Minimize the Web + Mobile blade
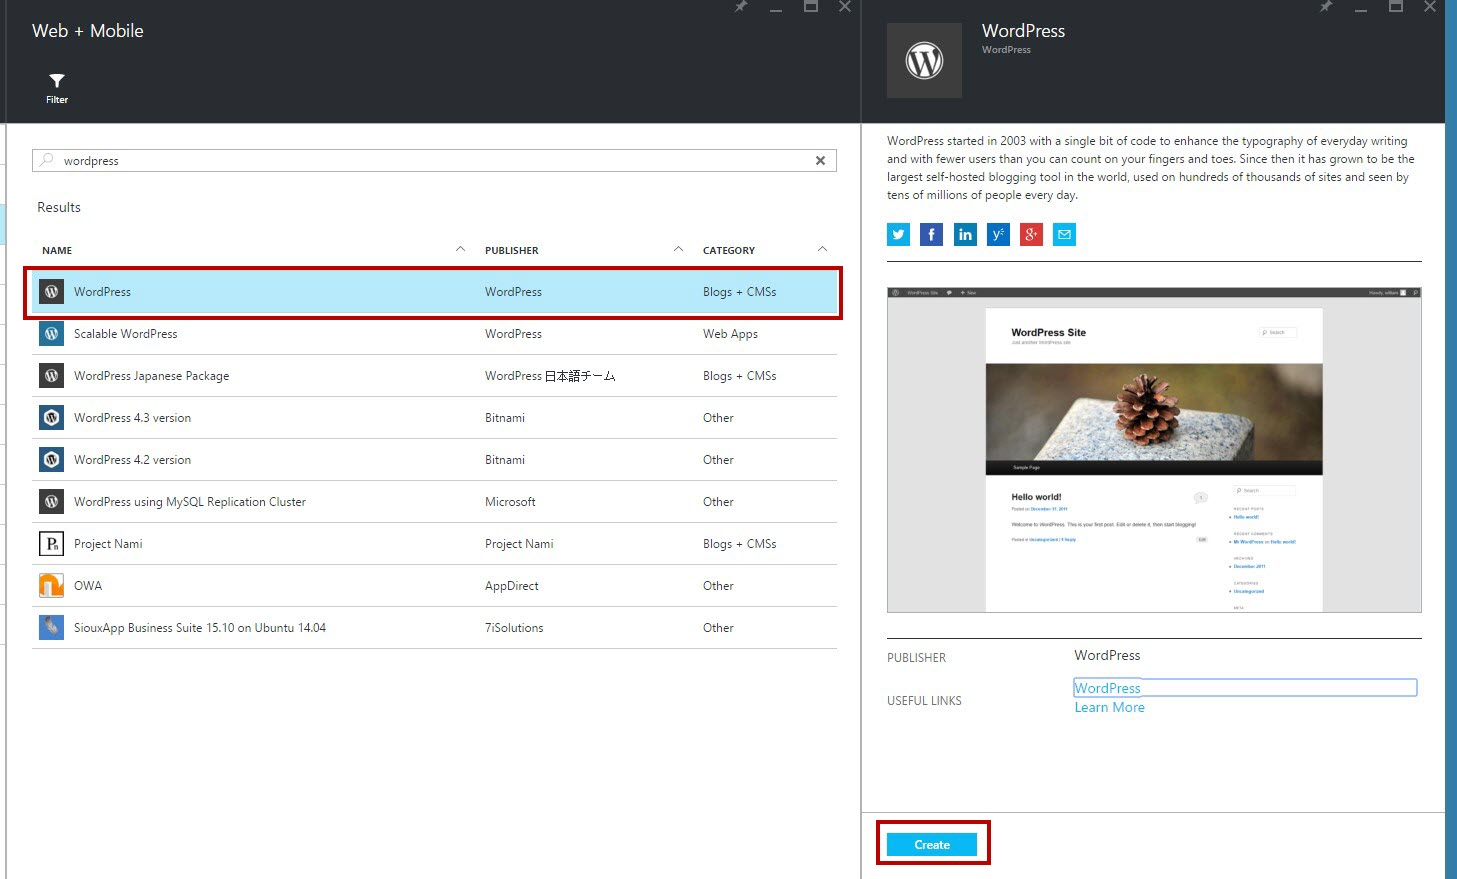 click(x=776, y=9)
